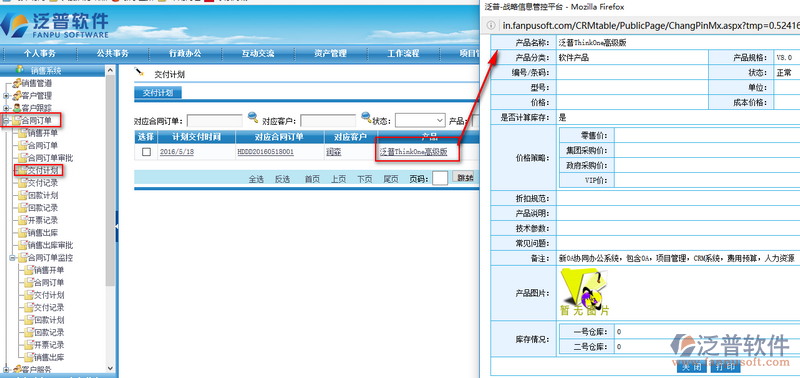Open the 行政办公 menu

pos(185,53)
